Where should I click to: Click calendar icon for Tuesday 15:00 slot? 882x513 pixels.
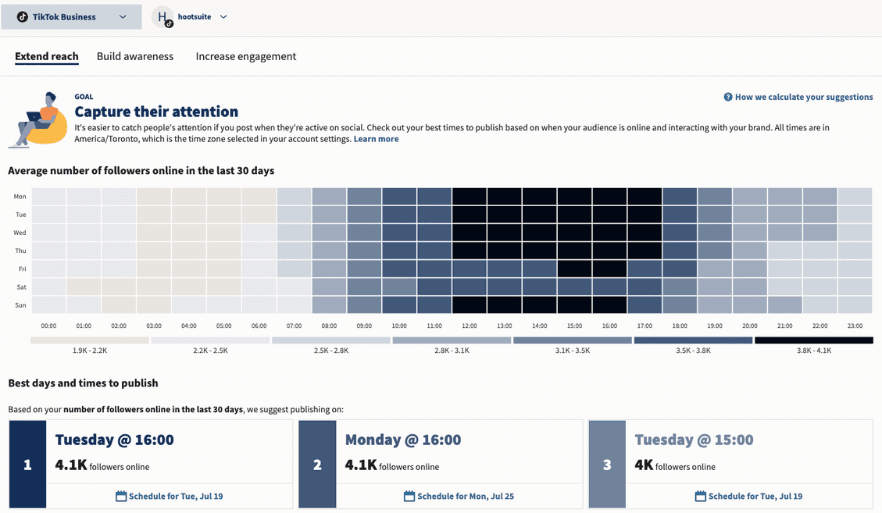[x=701, y=496]
